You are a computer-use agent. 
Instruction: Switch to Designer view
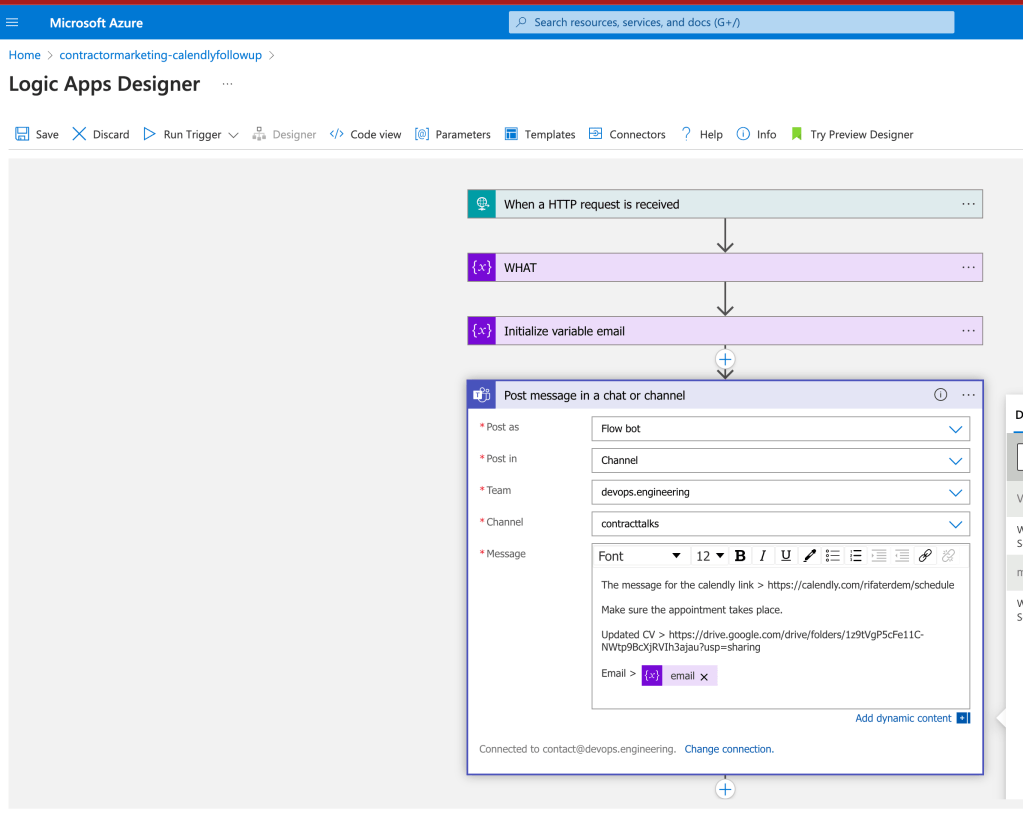[x=284, y=134]
